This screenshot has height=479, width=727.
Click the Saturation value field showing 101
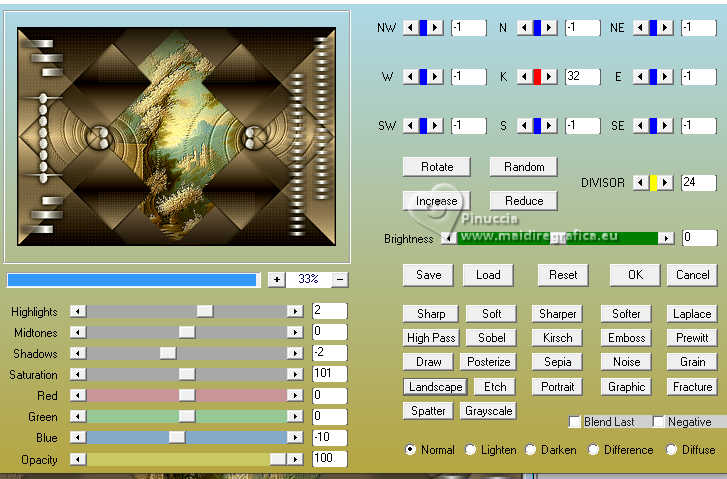tap(330, 374)
